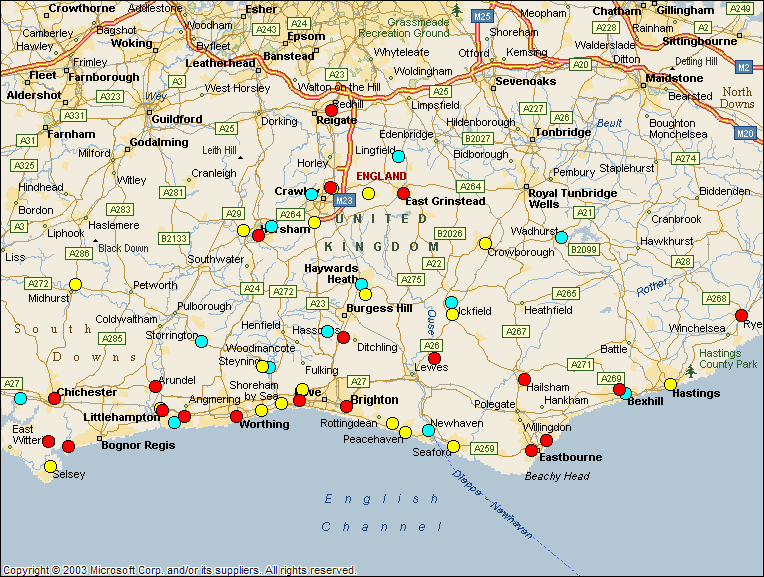Select the red marker at Lewes
The height and width of the screenshot is (577, 764).
[434, 358]
